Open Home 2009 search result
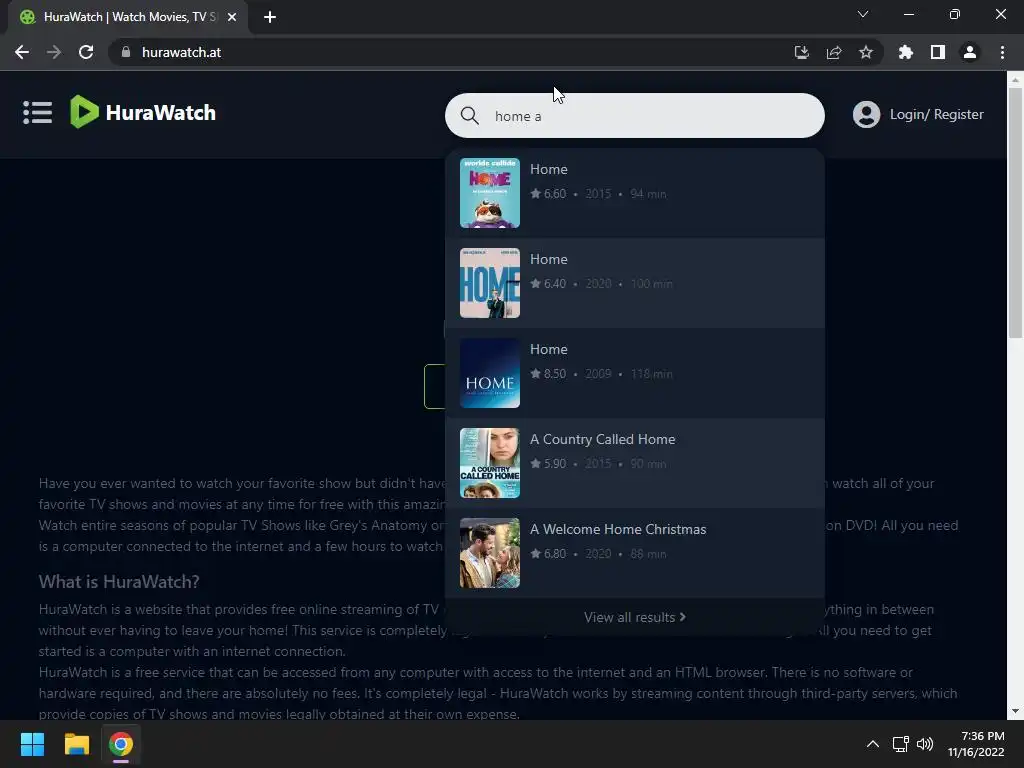Screen dimensions: 1024x768 tap(634, 373)
